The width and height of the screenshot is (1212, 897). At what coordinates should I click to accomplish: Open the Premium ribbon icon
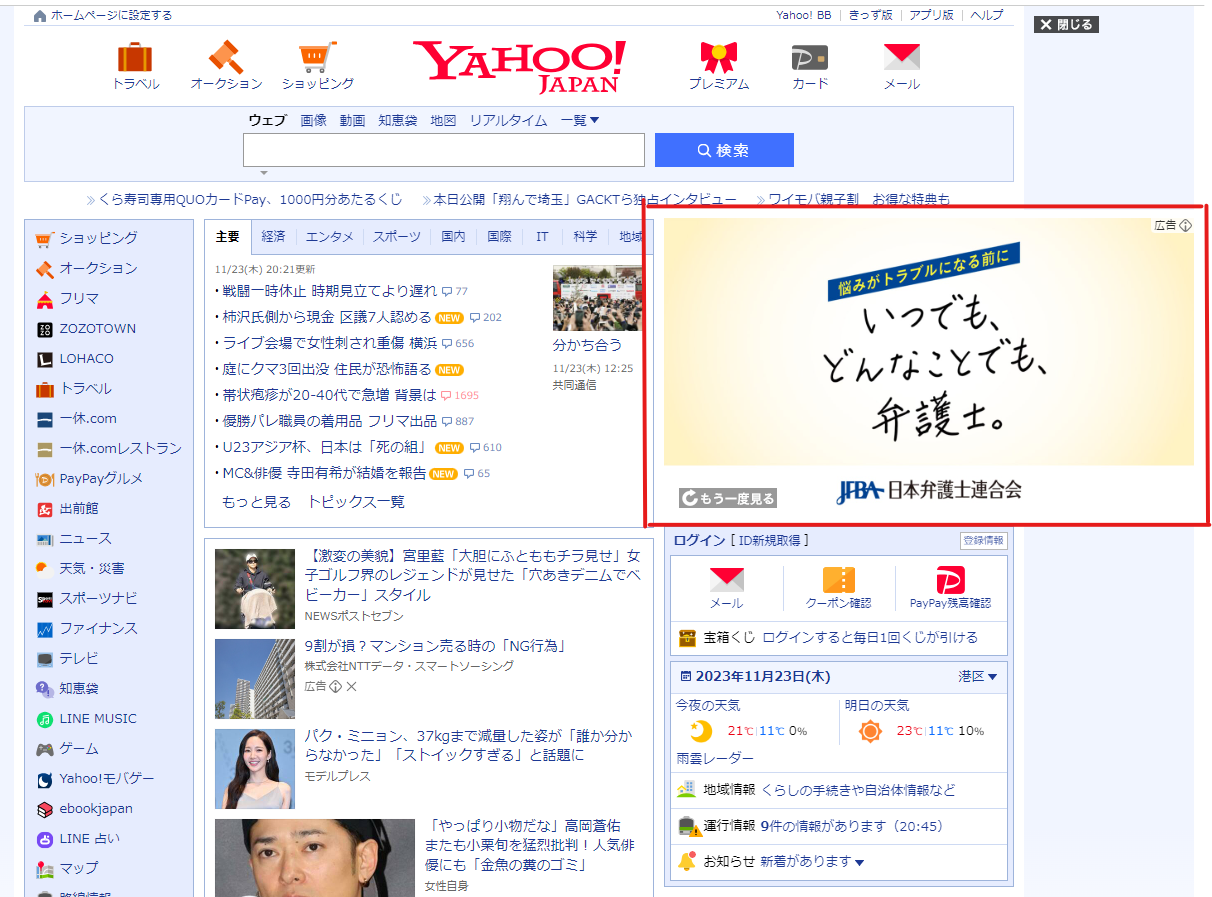[718, 57]
